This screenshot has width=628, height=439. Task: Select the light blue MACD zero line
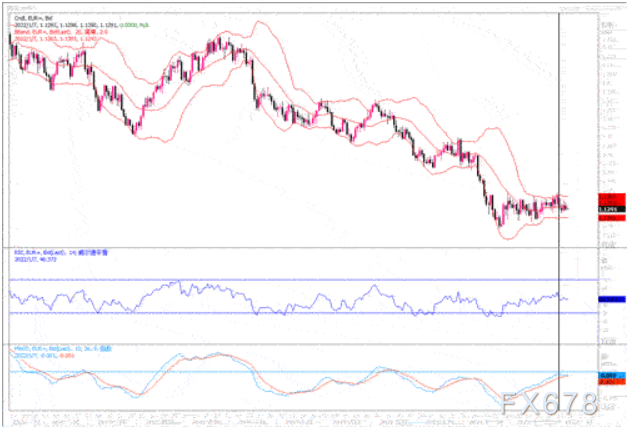pyautogui.click(x=300, y=372)
